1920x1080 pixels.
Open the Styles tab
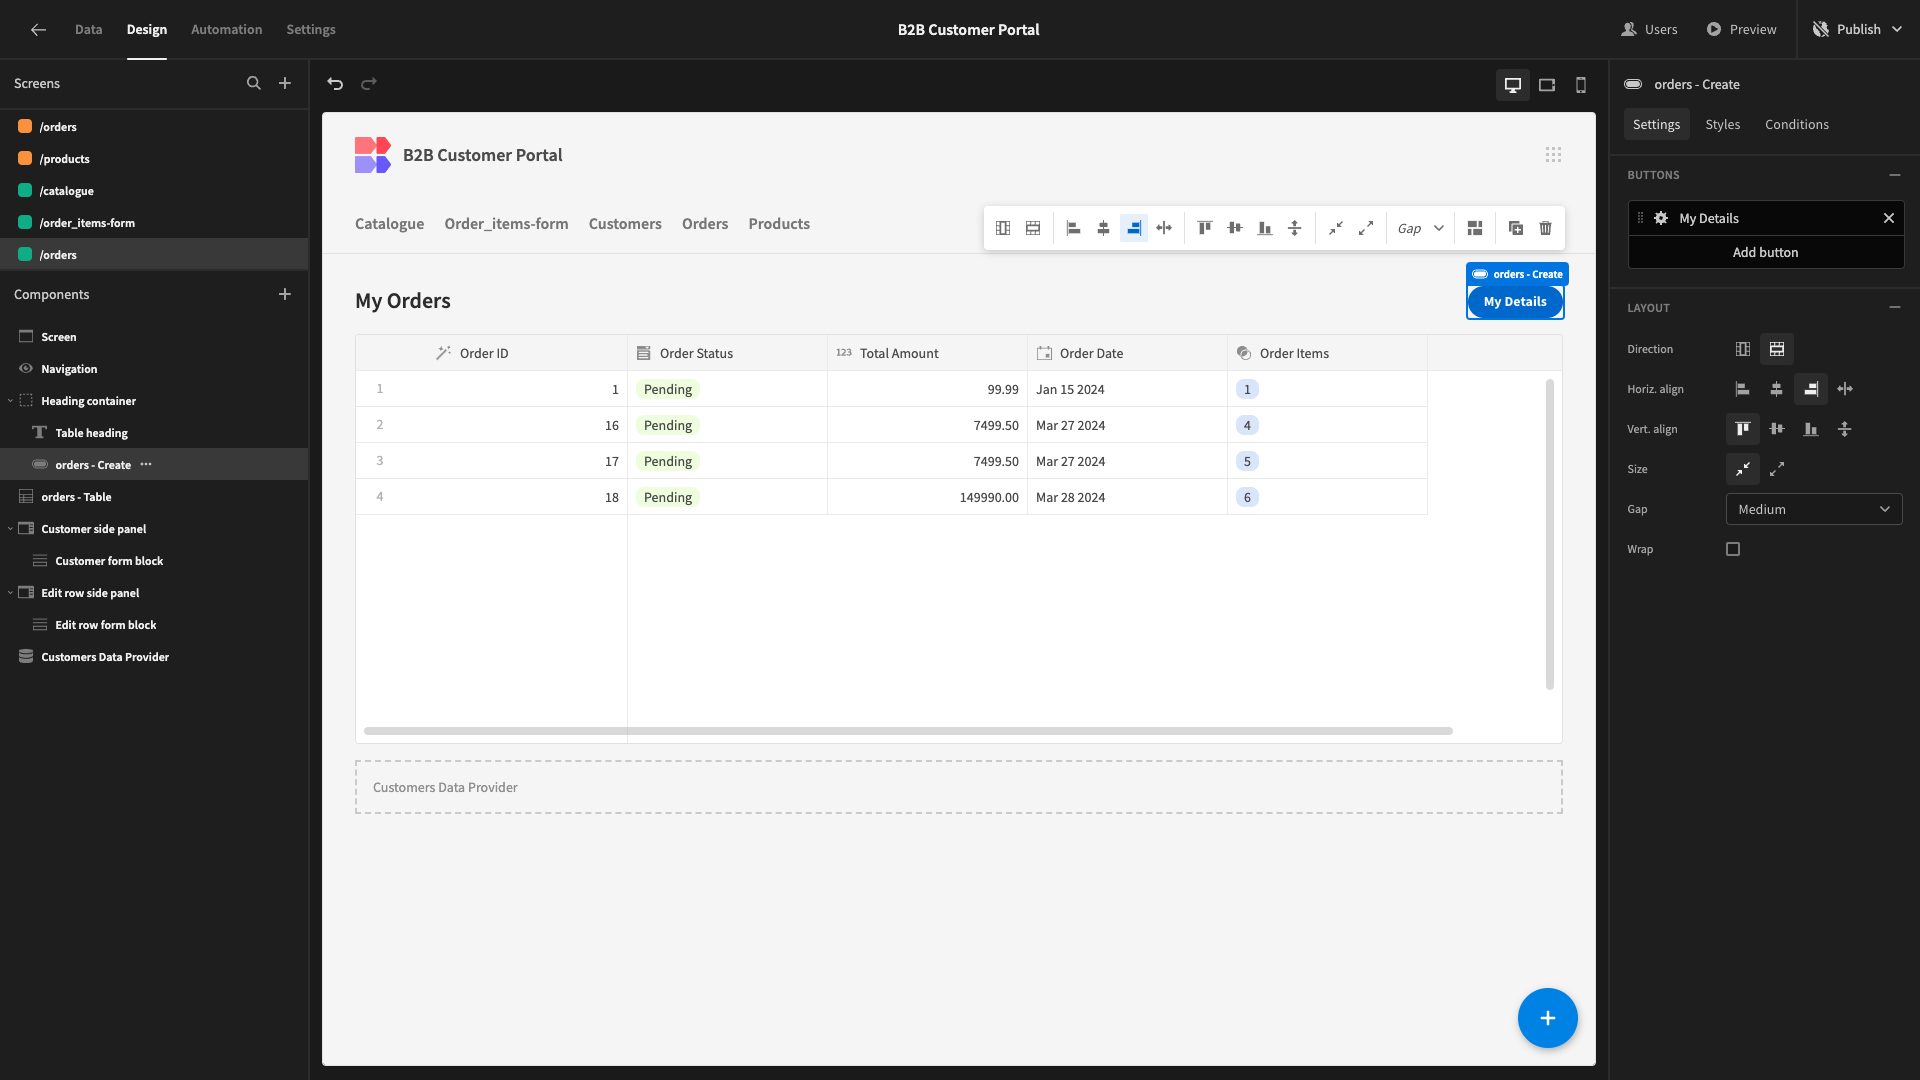(x=1723, y=124)
